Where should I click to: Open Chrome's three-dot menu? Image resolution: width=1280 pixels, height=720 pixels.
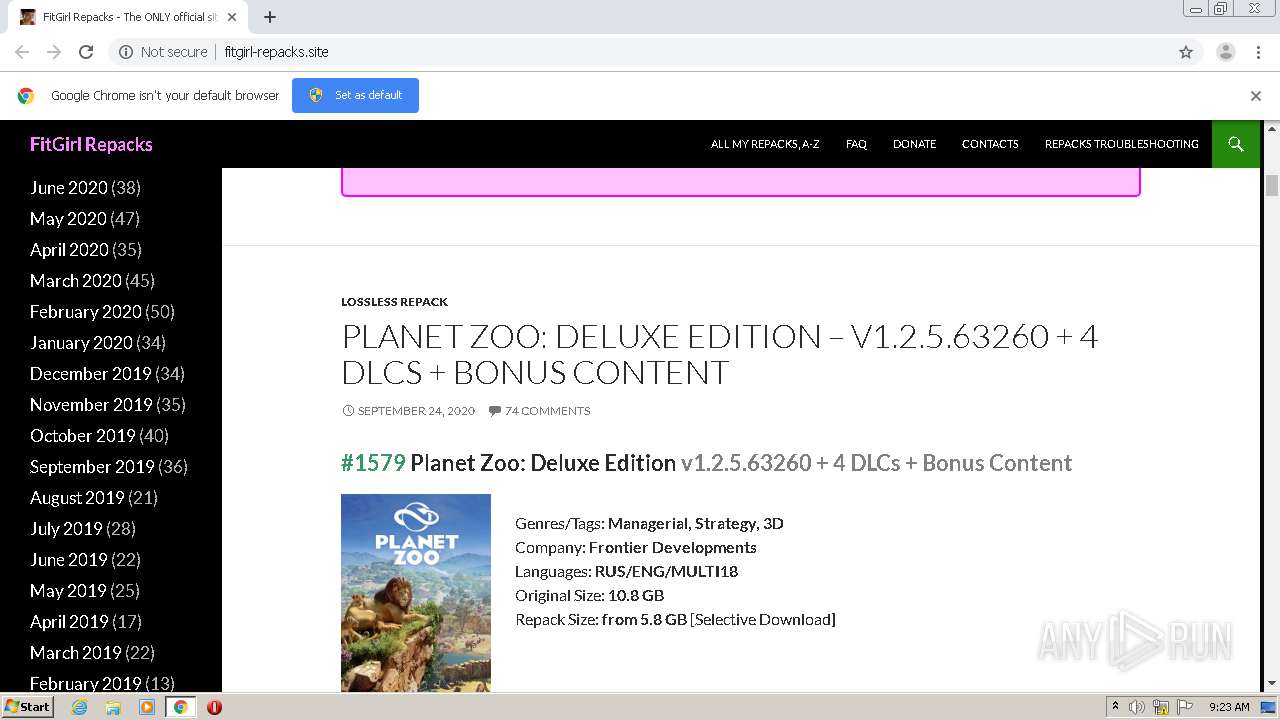tap(1258, 52)
